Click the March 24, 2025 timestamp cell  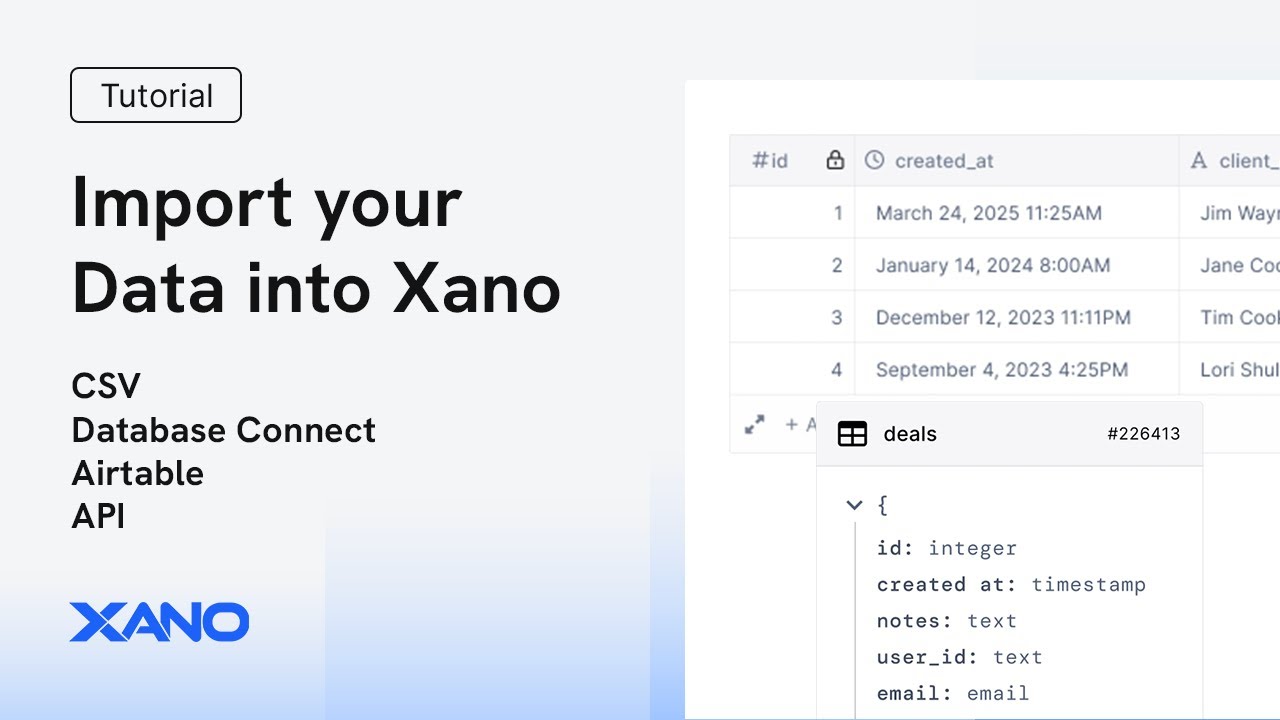pyautogui.click(x=988, y=212)
